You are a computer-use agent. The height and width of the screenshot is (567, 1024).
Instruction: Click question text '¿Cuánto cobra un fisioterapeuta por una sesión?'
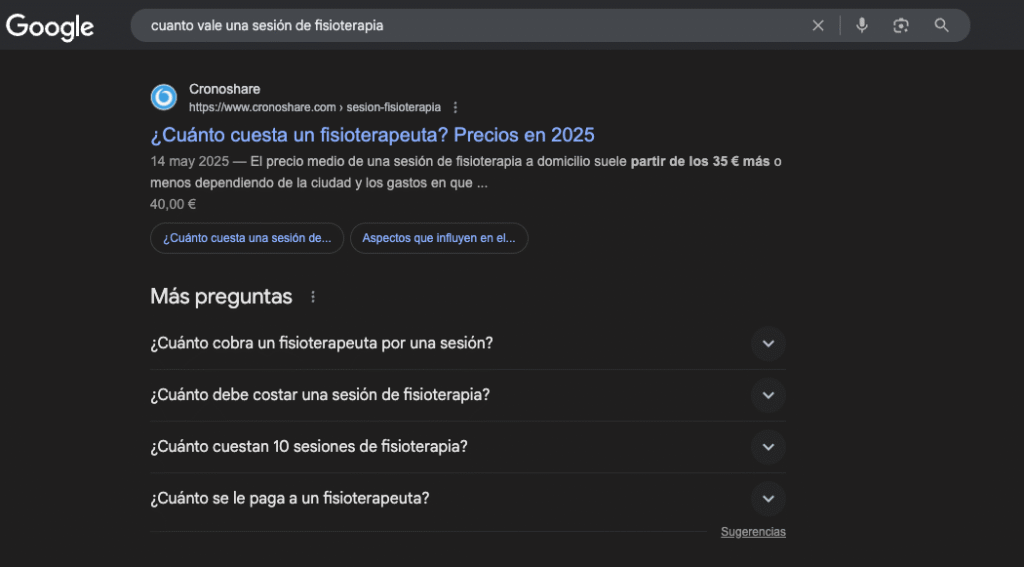coord(321,343)
